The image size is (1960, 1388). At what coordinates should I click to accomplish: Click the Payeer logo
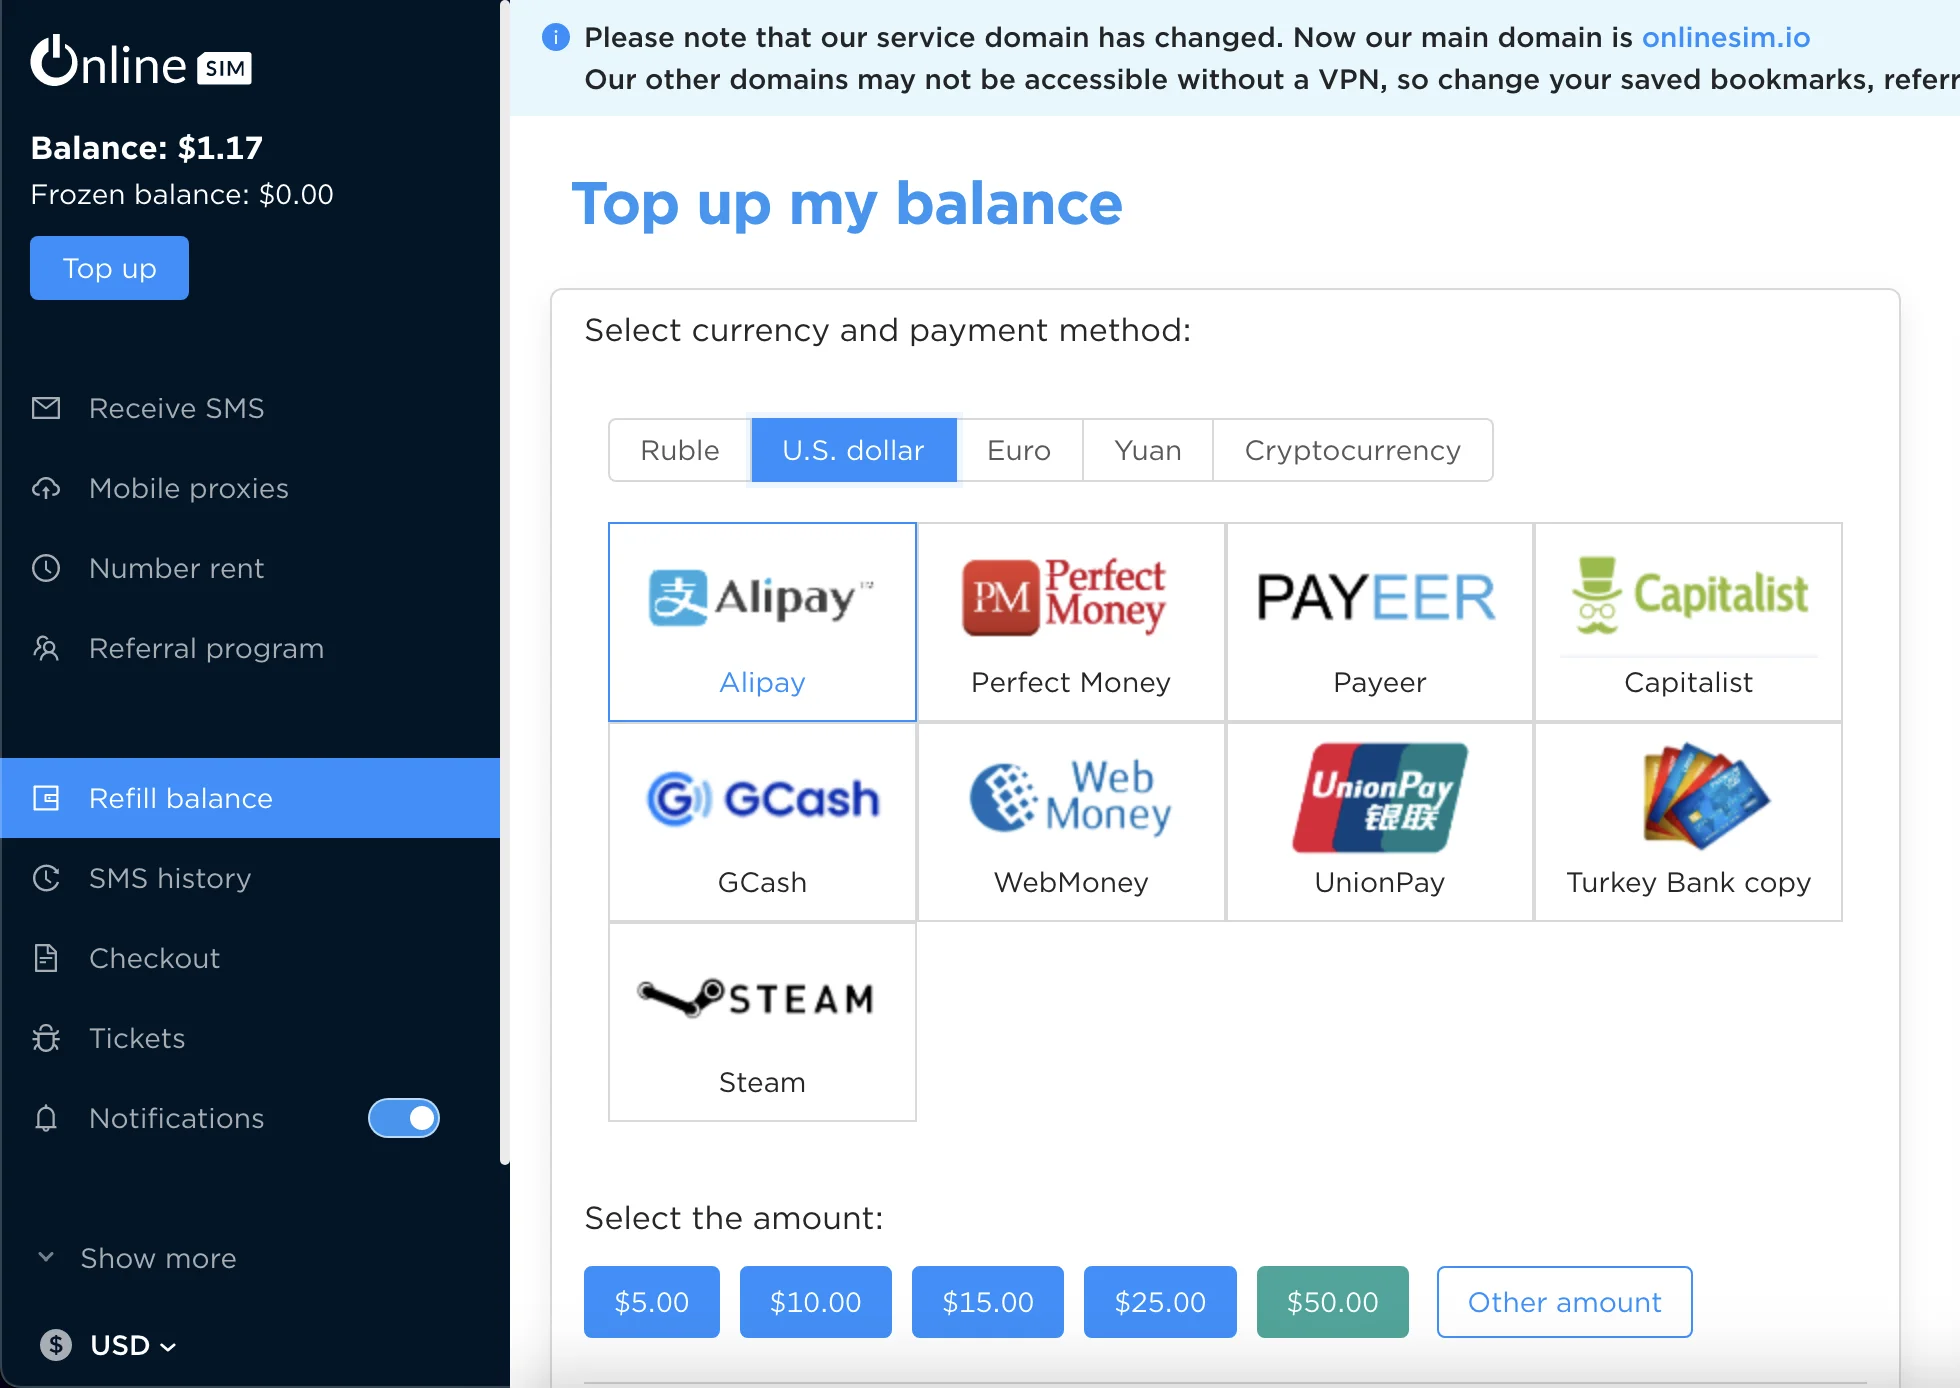click(1377, 597)
